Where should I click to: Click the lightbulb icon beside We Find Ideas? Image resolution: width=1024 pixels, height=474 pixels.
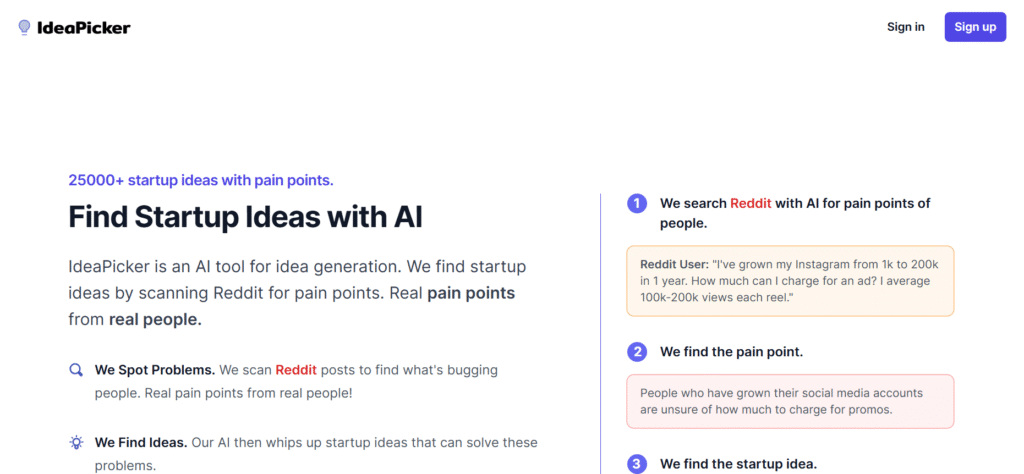pos(76,443)
